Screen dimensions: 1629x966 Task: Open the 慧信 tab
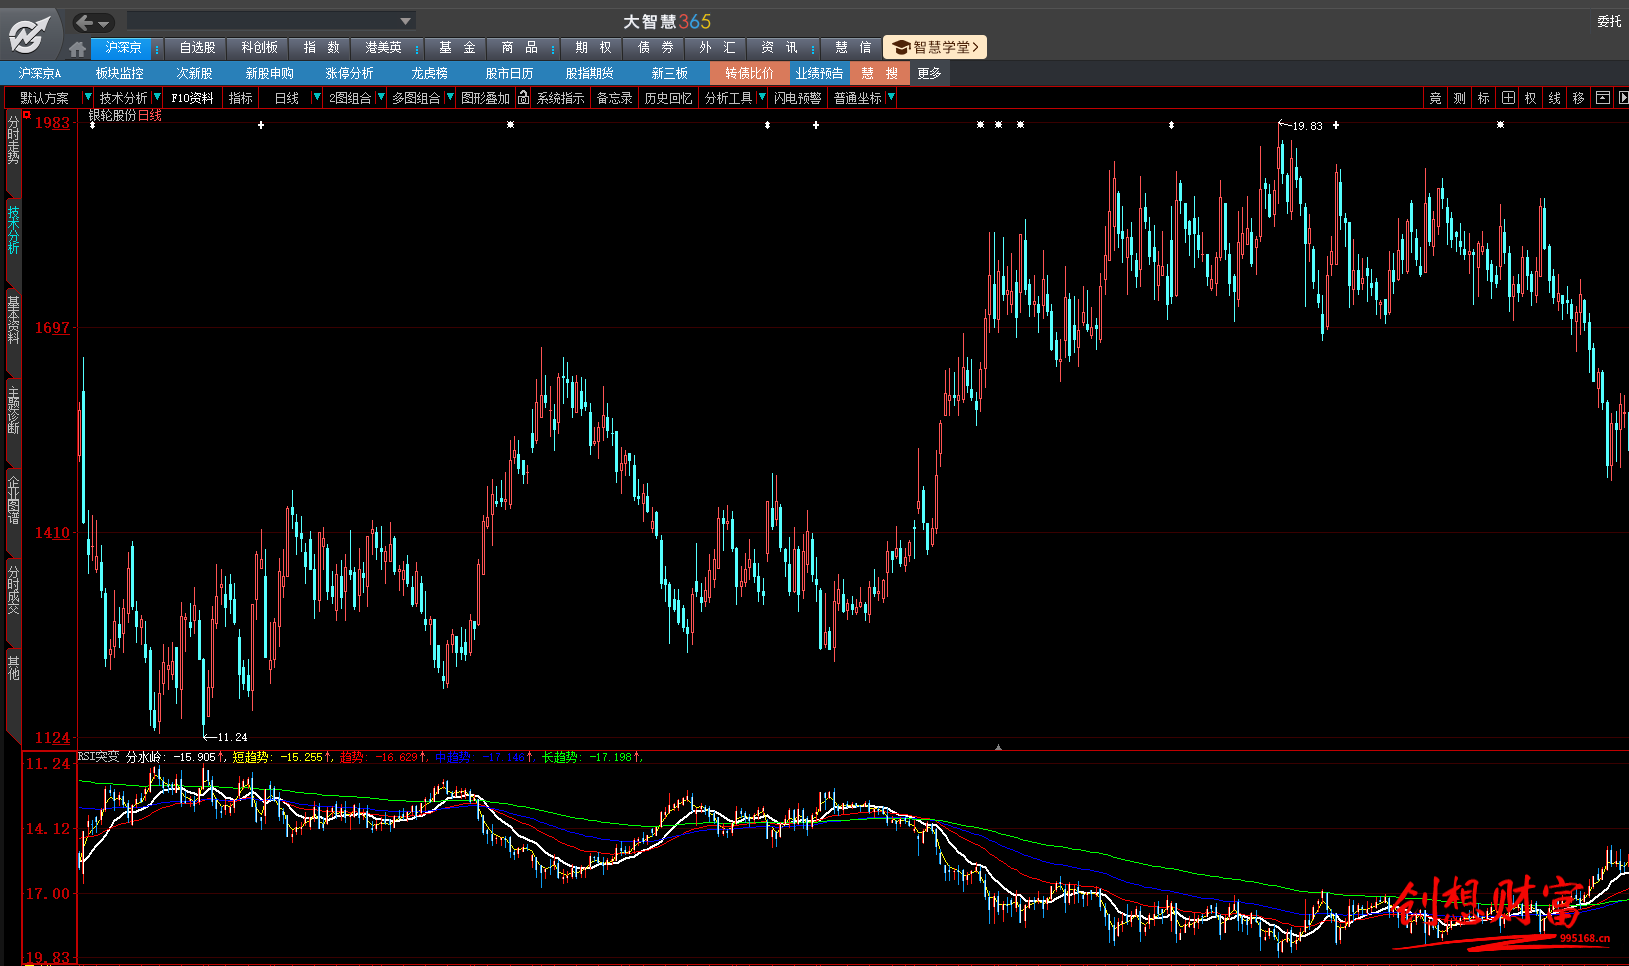(852, 48)
